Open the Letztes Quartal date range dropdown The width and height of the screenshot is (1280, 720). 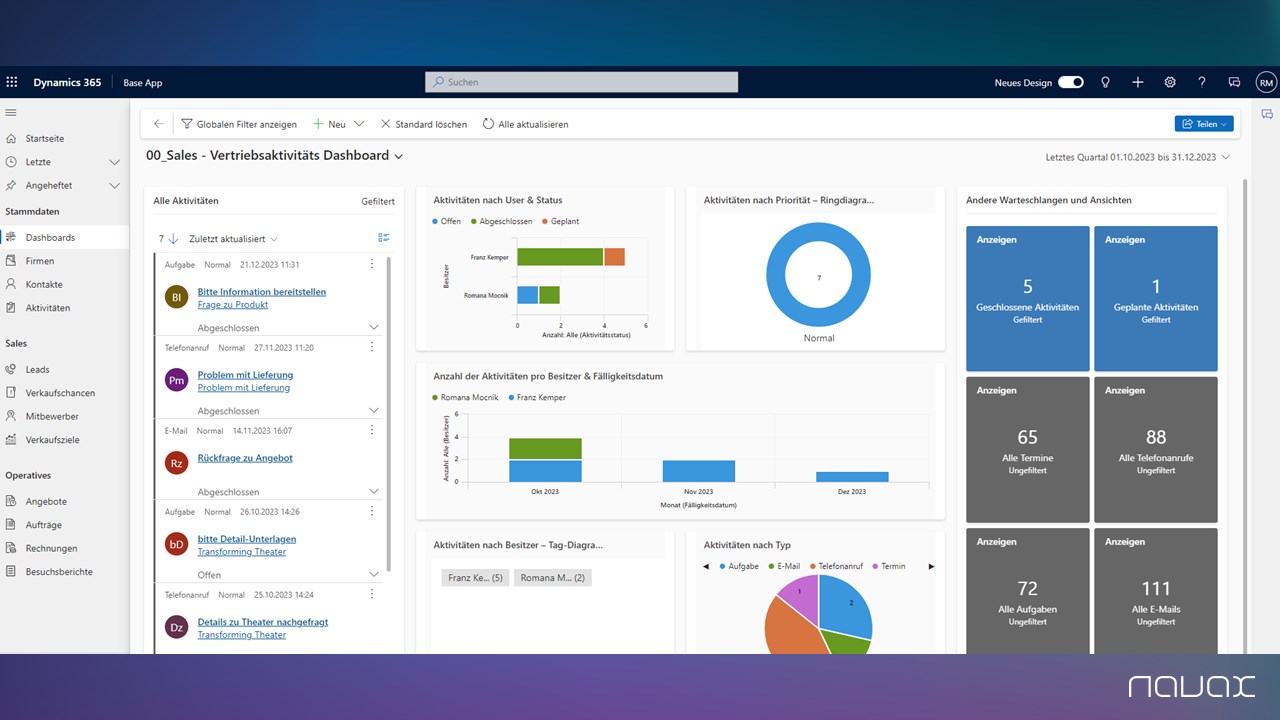1138,157
